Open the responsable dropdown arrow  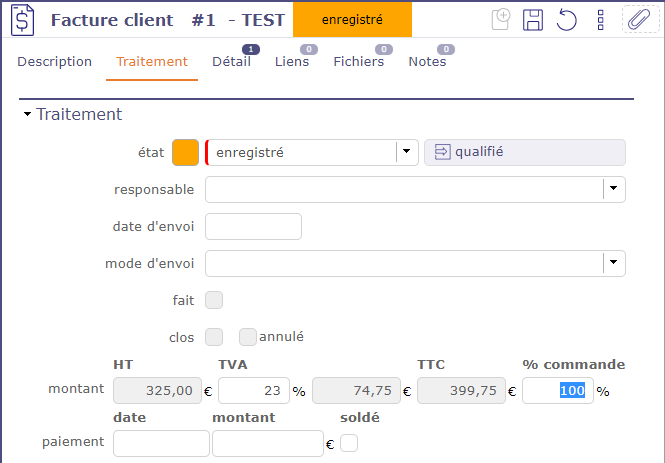click(614, 189)
